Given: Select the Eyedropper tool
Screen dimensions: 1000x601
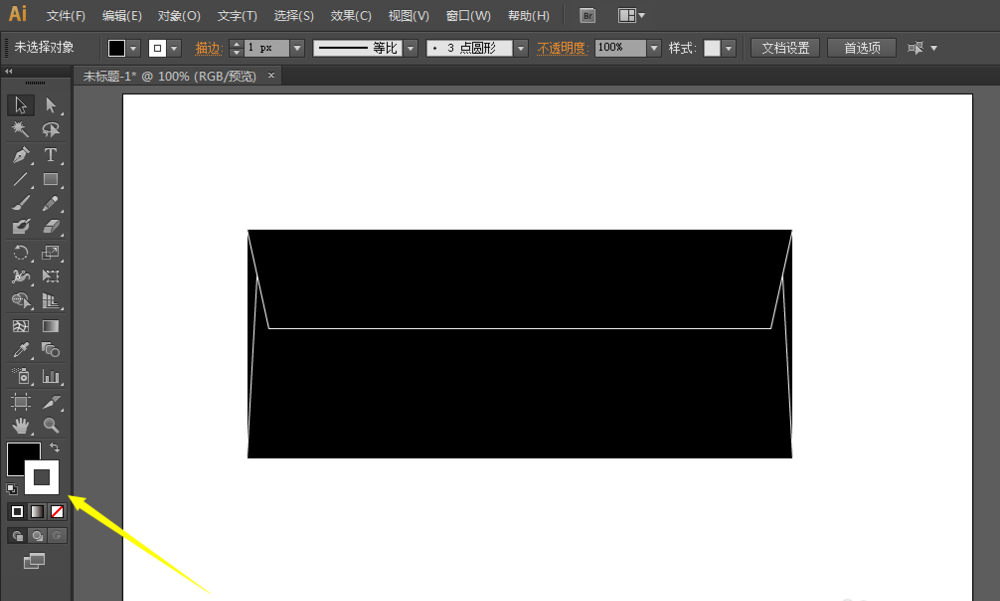Looking at the screenshot, I should tap(20, 350).
